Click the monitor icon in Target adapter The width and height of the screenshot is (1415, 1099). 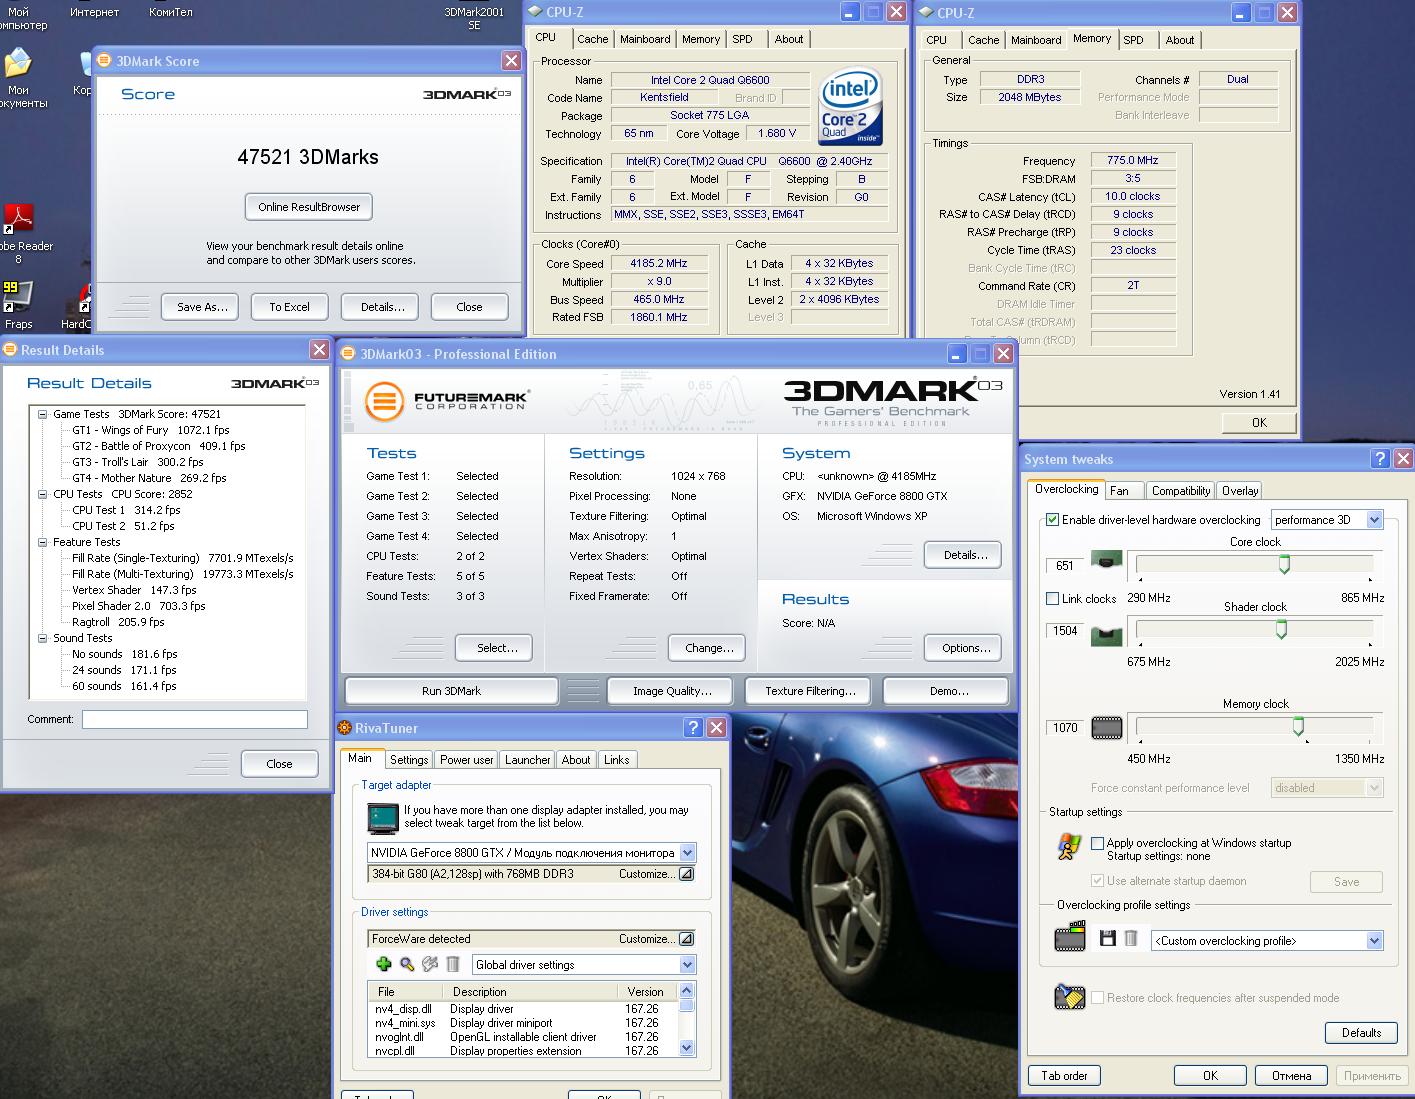tap(382, 817)
